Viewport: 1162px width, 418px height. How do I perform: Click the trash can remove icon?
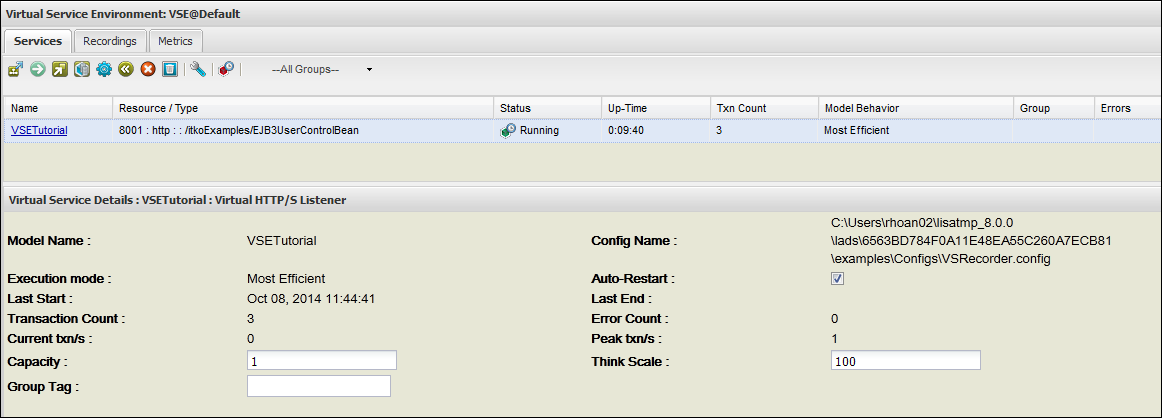click(170, 69)
